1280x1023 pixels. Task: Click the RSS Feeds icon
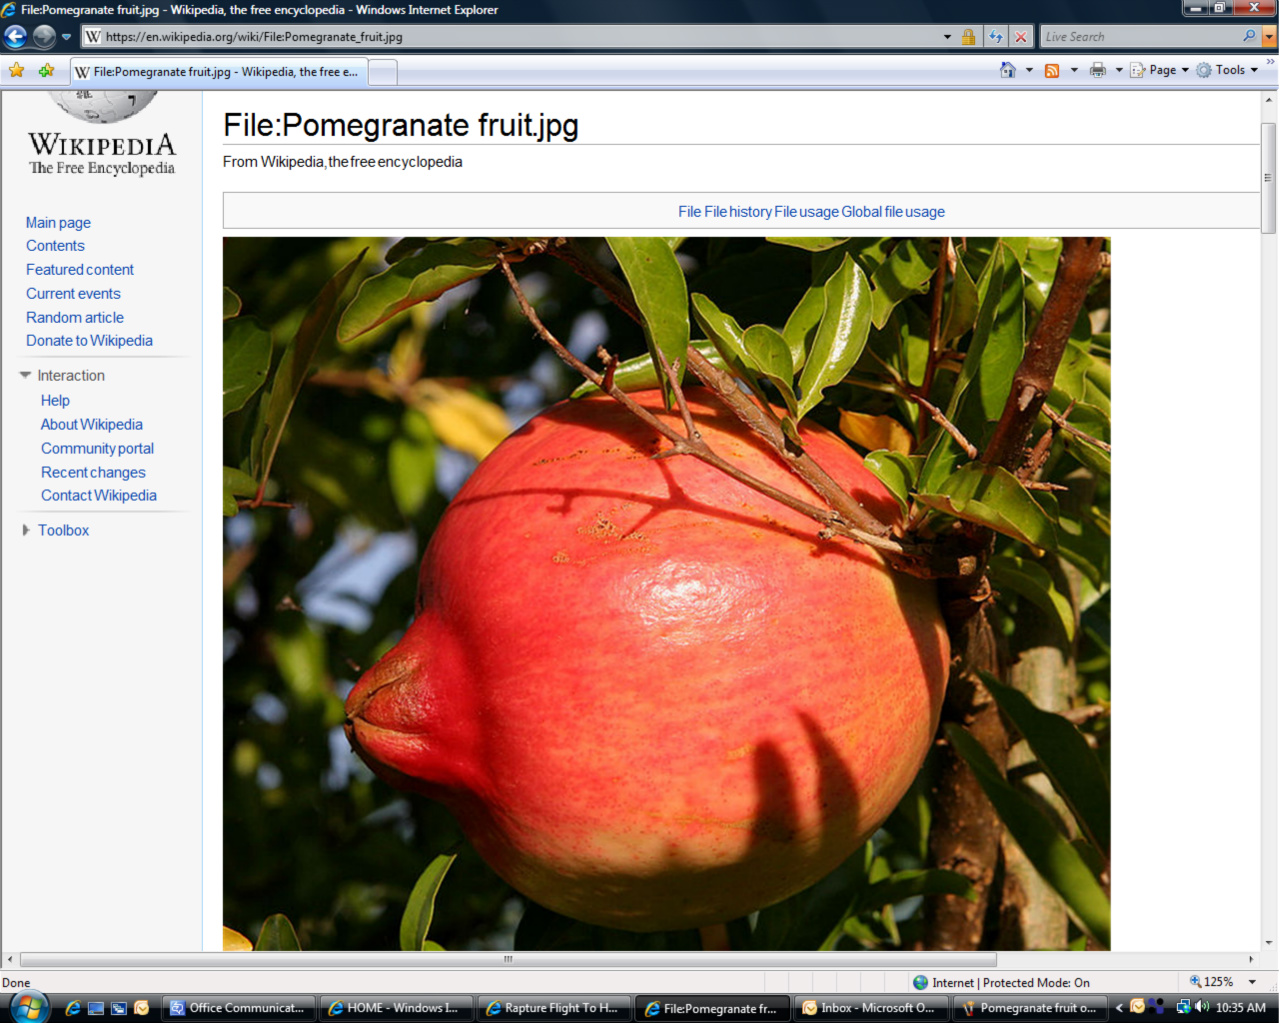[x=1052, y=70]
